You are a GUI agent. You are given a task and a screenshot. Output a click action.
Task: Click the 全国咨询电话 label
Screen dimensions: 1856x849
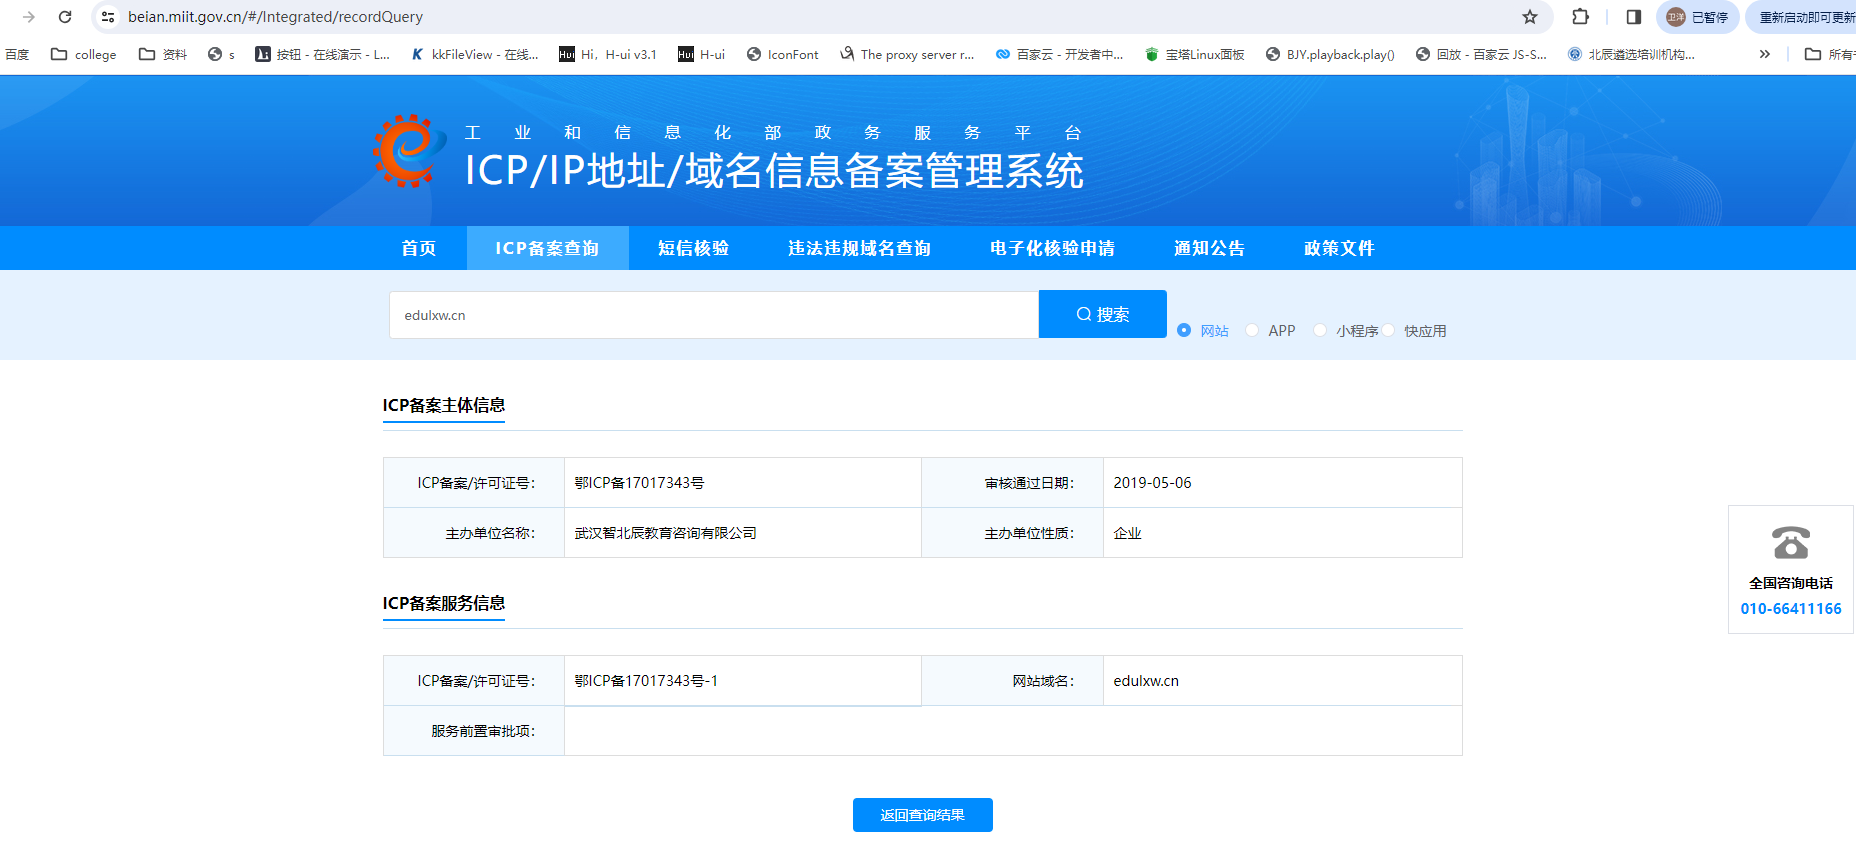coord(1791,584)
